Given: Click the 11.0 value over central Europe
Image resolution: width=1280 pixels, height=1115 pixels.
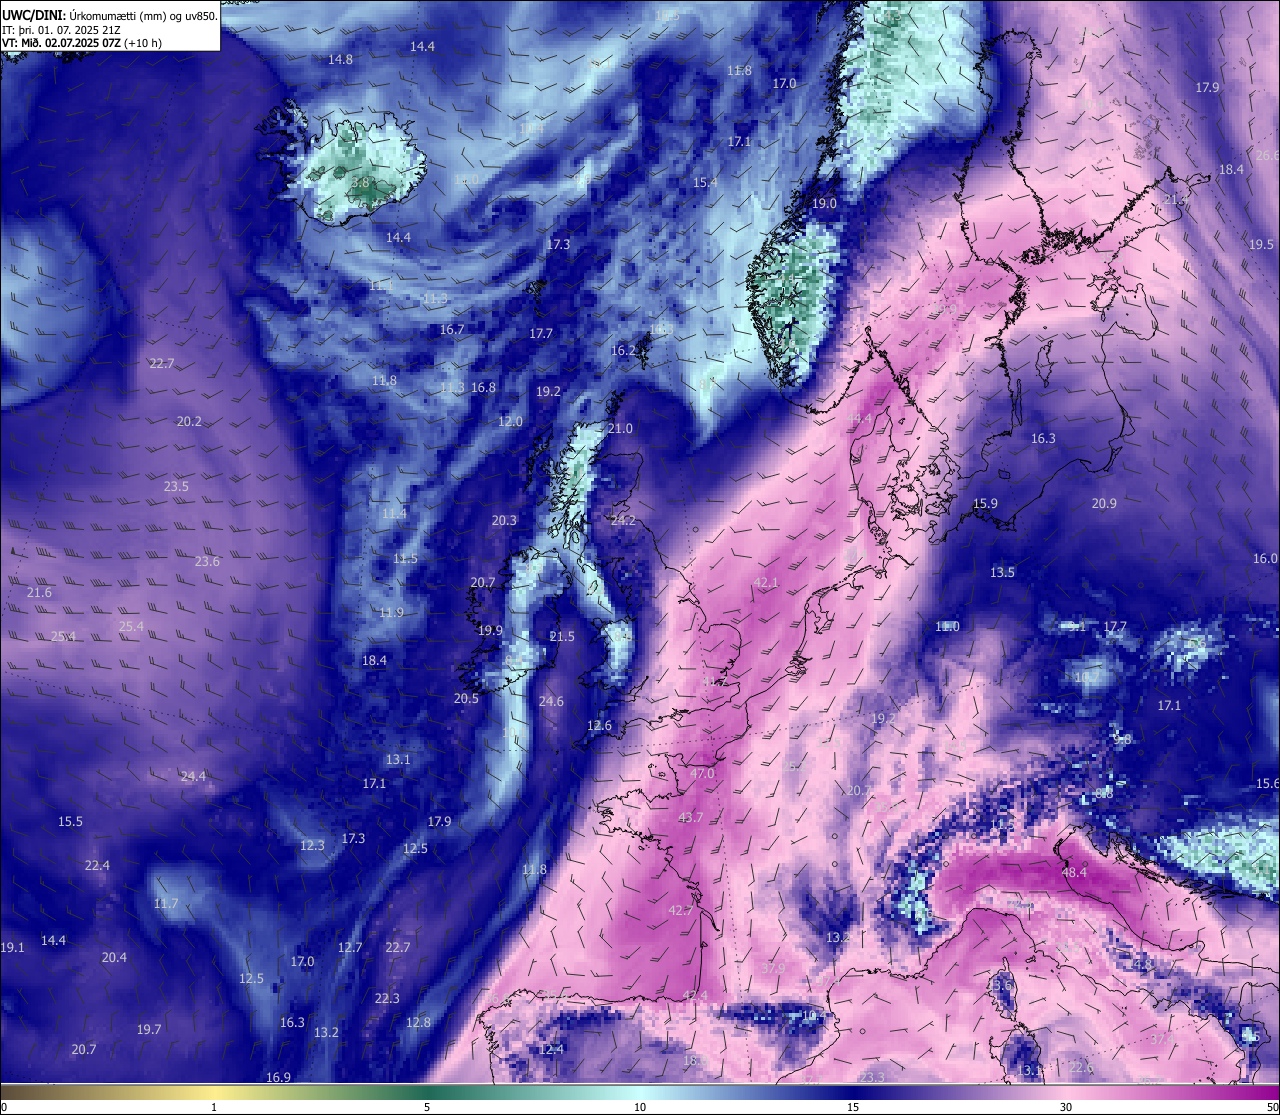Looking at the screenshot, I should tap(947, 627).
